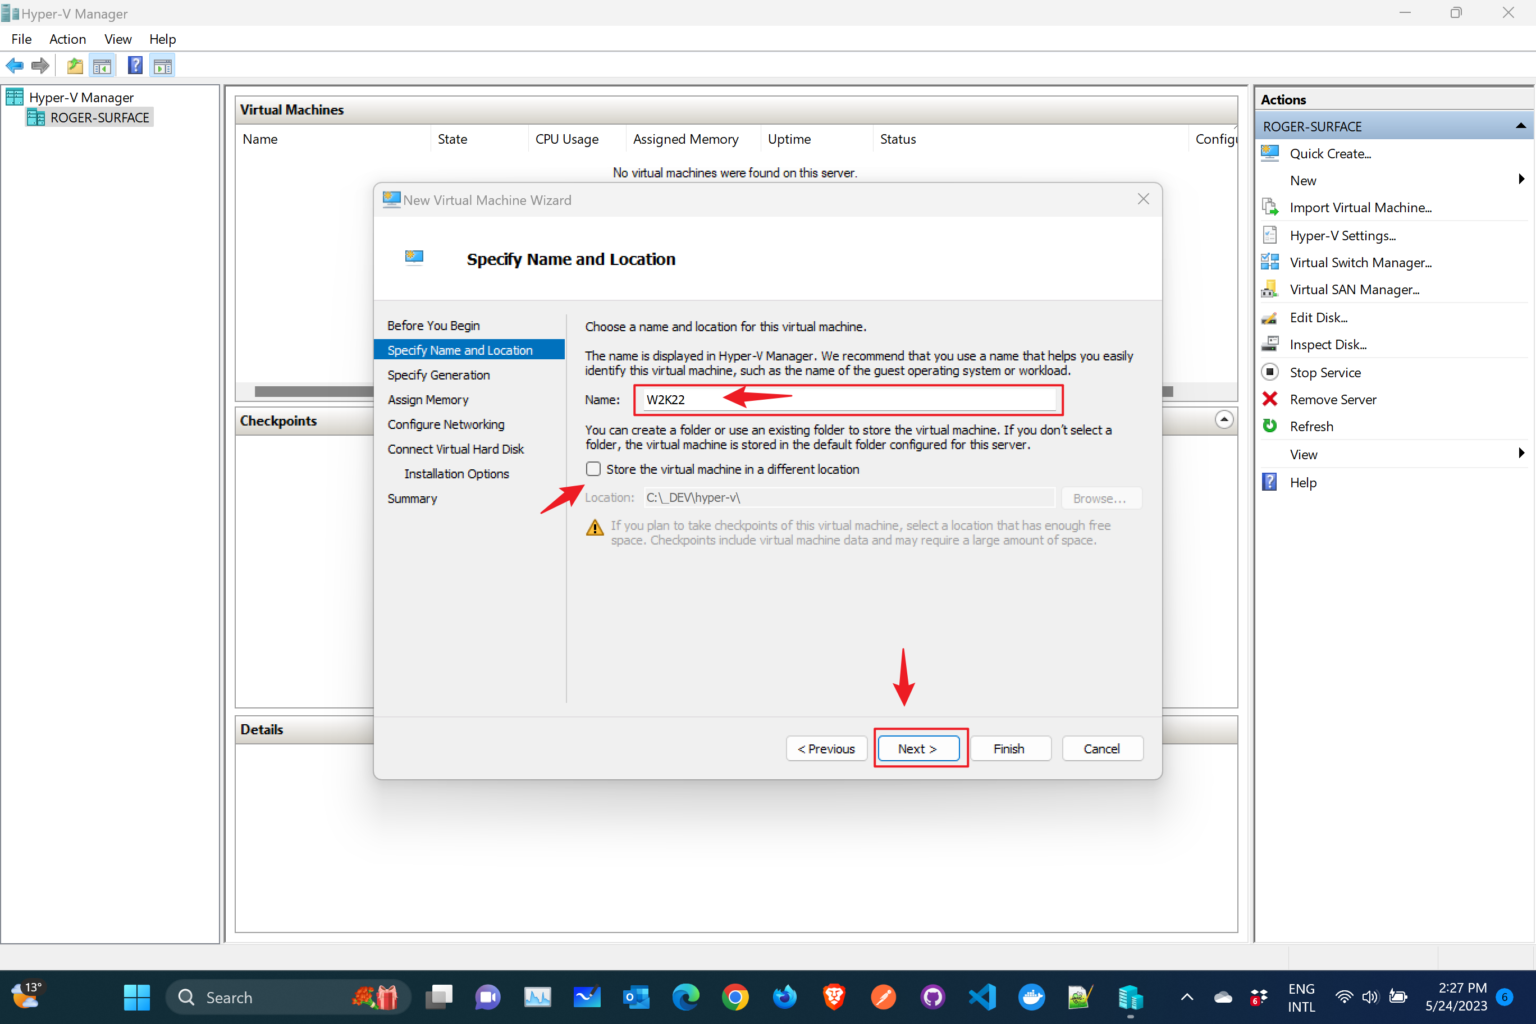The height and width of the screenshot is (1024, 1536).
Task: Click the back navigation arrow
Action: pos(14,65)
